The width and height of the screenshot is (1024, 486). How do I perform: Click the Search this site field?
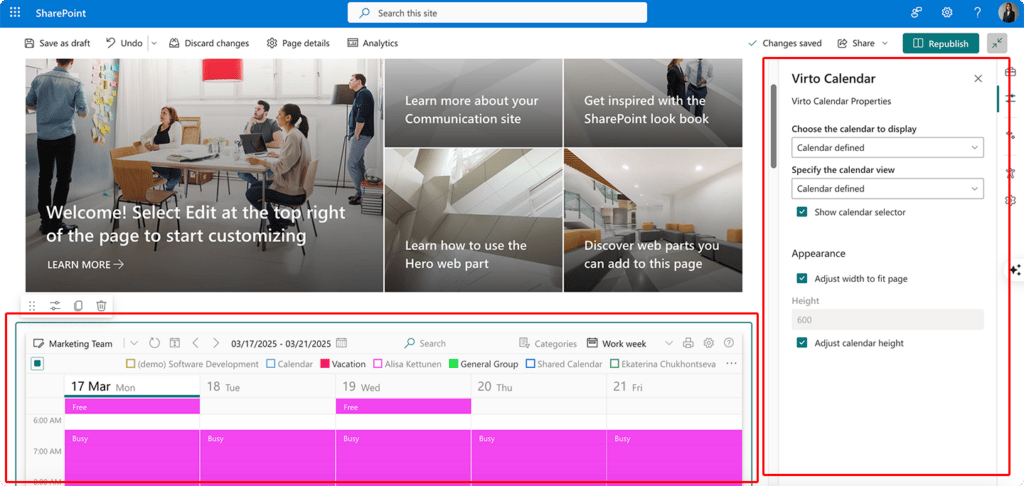click(x=497, y=13)
